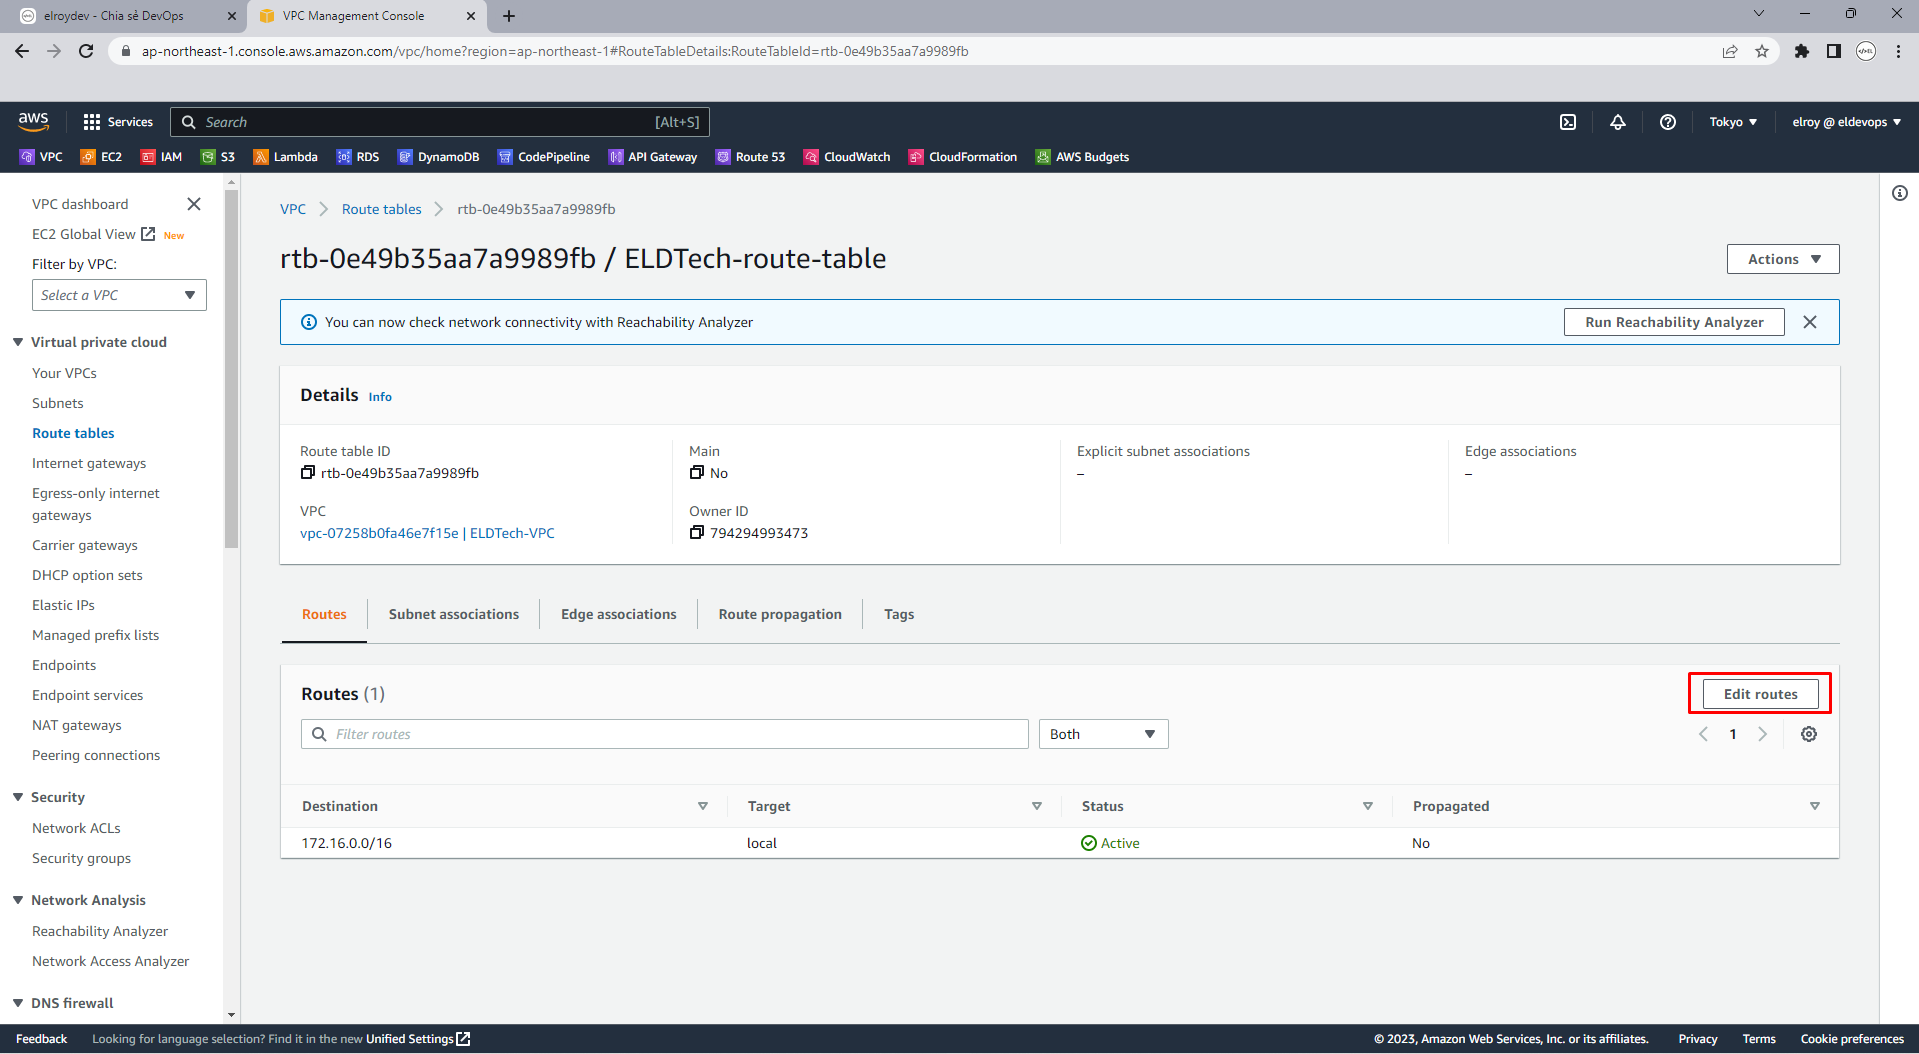This screenshot has width=1919, height=1054.
Task: Open the routes table settings gear
Action: click(x=1809, y=734)
